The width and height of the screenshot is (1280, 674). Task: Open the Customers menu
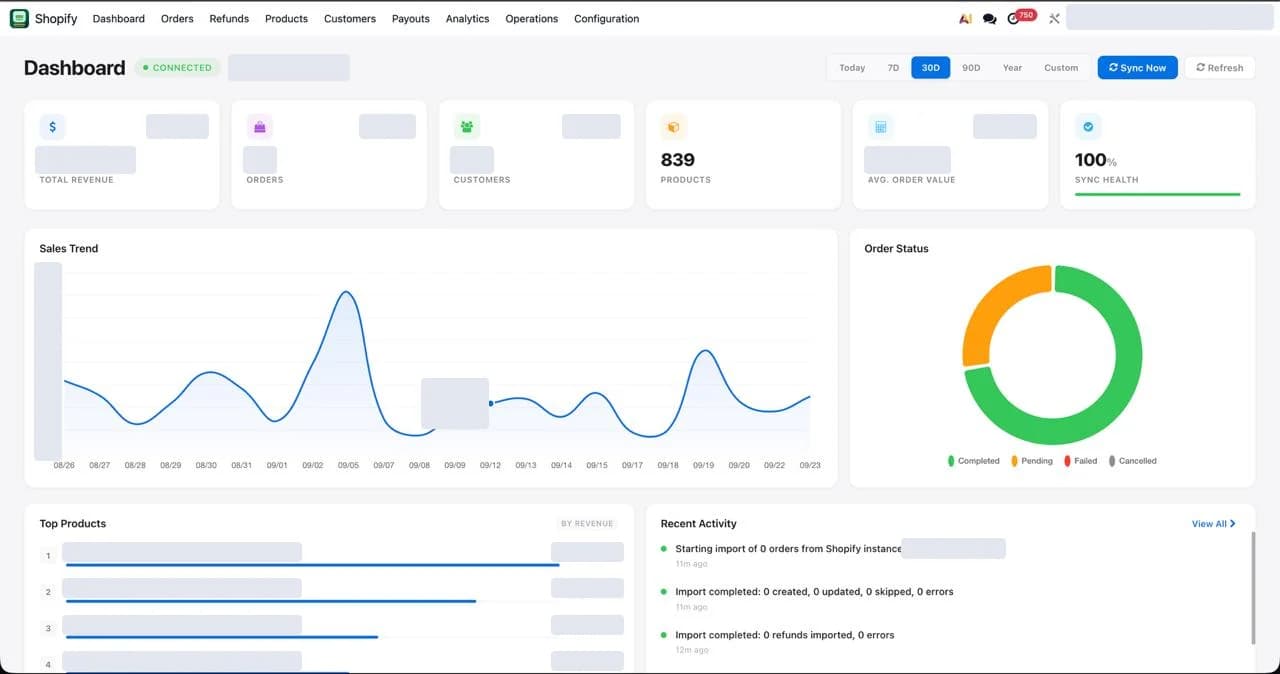click(x=350, y=18)
